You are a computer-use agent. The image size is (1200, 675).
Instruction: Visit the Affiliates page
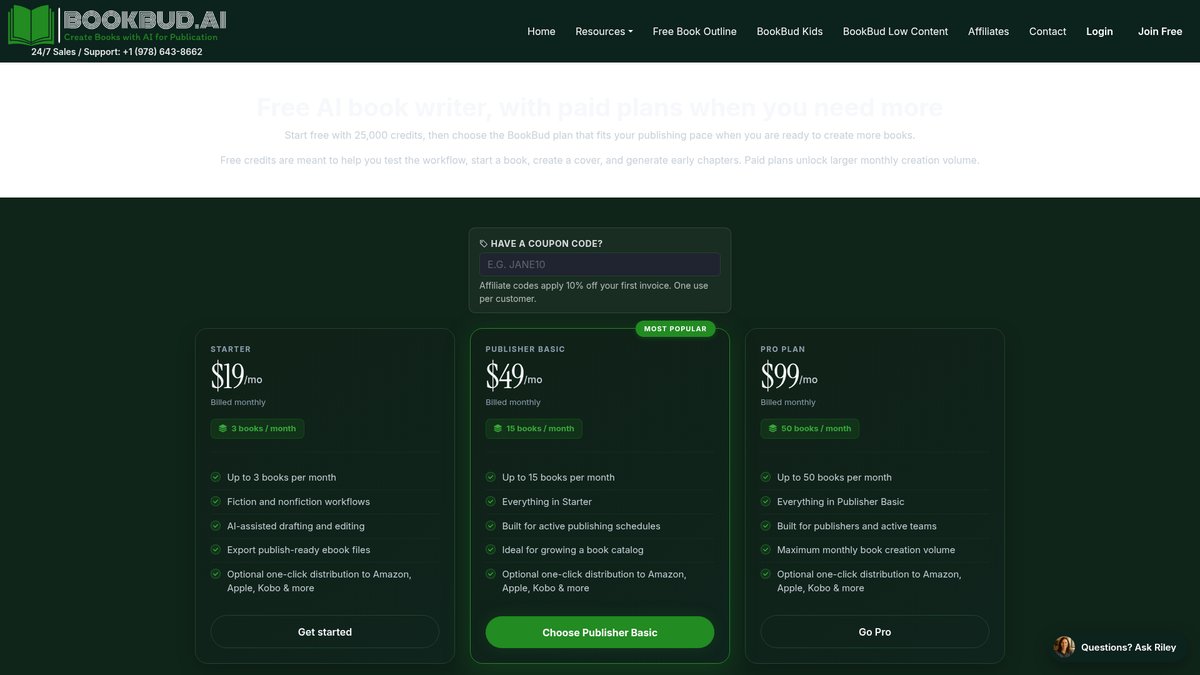pyautogui.click(x=988, y=31)
